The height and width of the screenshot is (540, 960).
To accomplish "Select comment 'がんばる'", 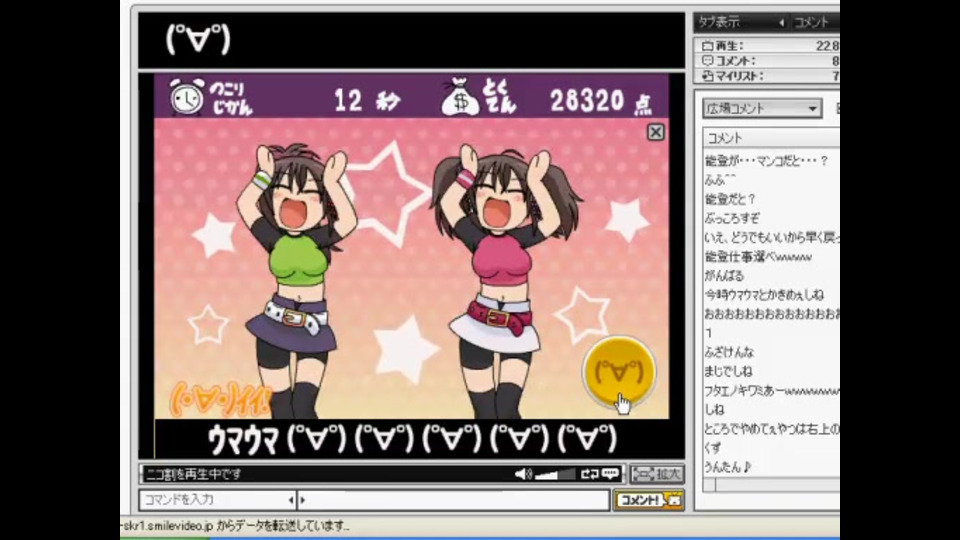I will tap(724, 276).
